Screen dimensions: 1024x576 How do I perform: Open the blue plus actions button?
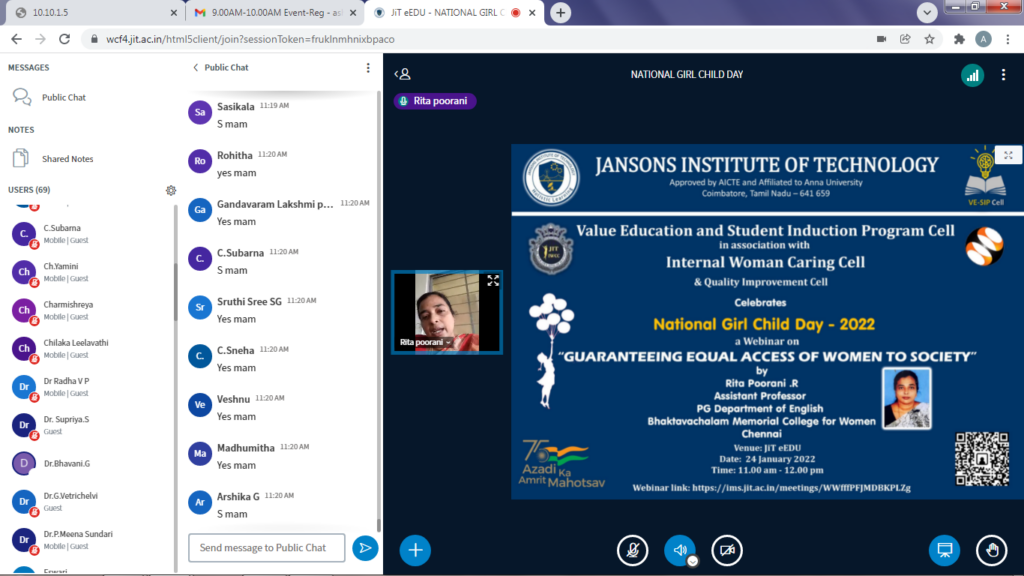(x=415, y=550)
